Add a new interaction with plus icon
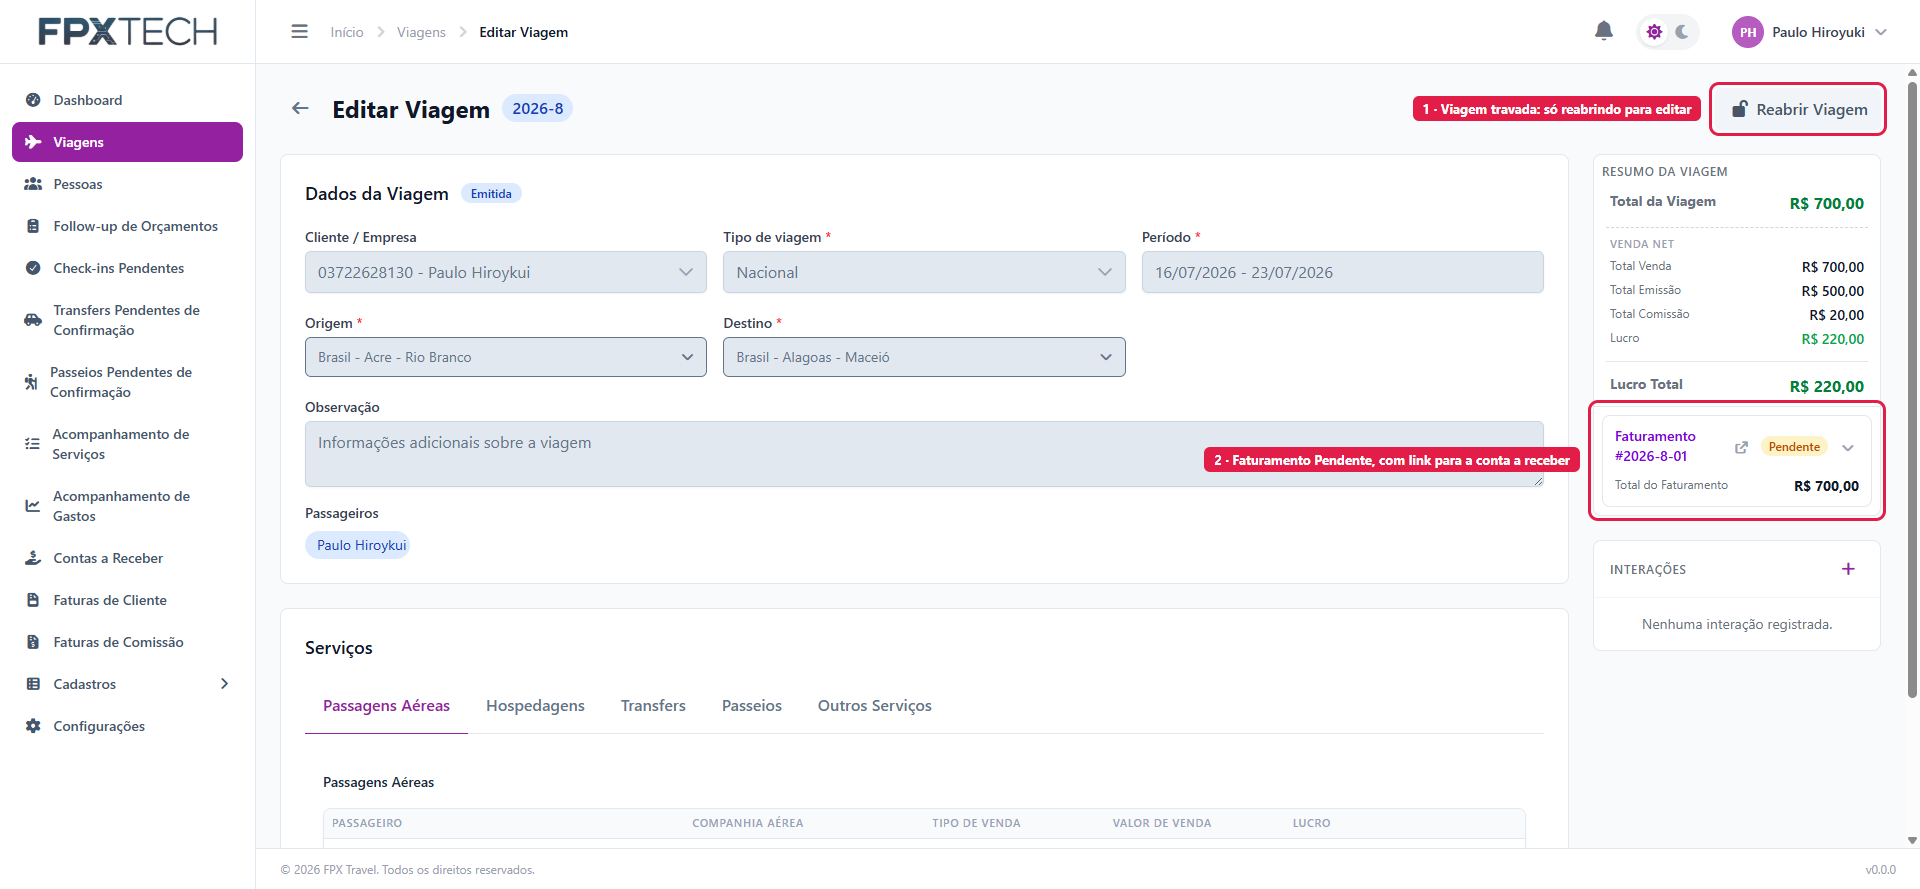Screen dimensions: 1920x889 tap(1848, 569)
